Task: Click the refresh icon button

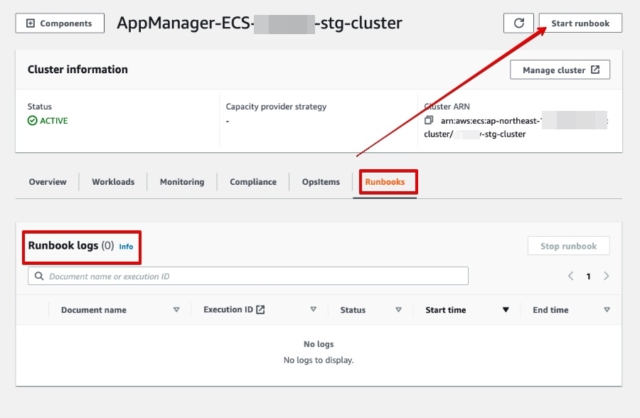Action: (x=518, y=23)
